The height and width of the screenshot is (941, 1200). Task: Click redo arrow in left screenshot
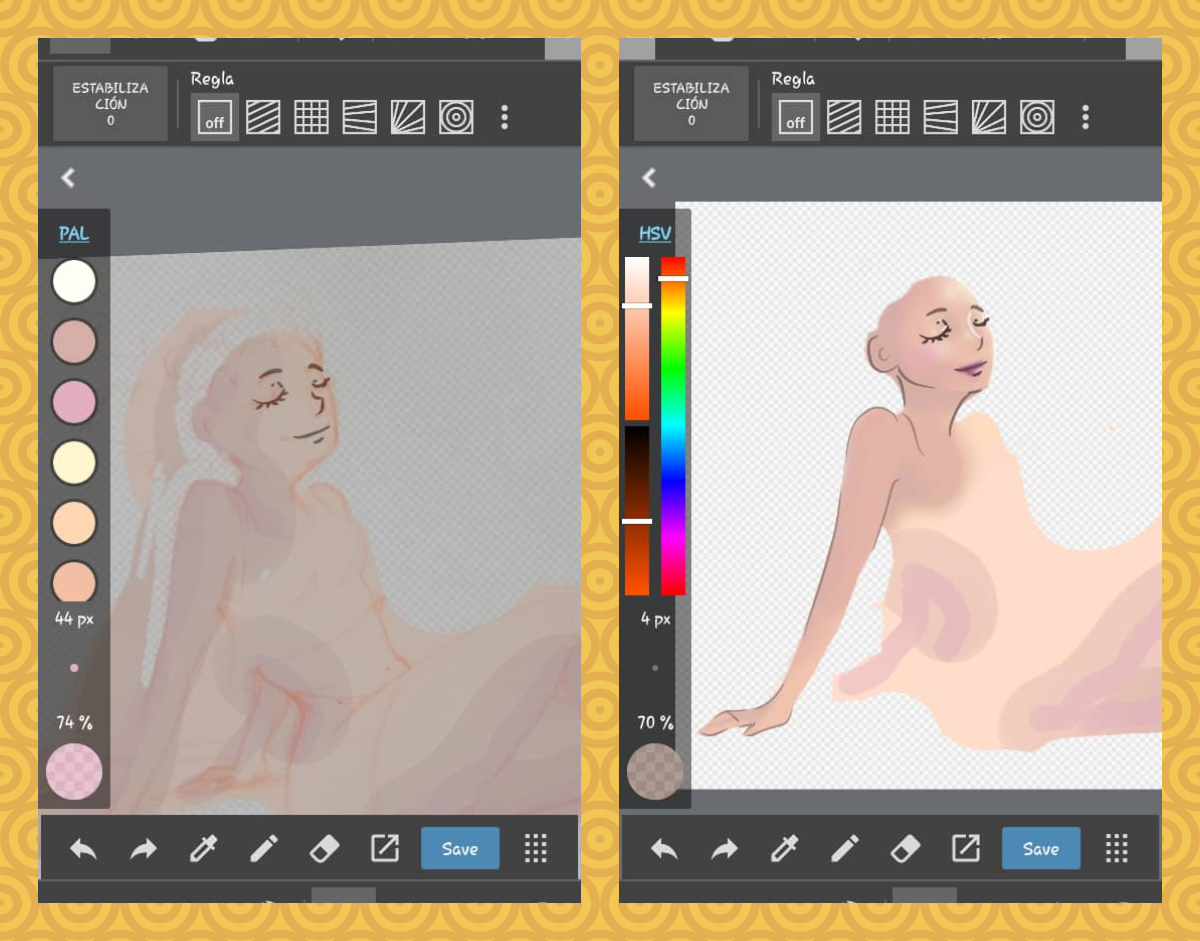[x=144, y=849]
